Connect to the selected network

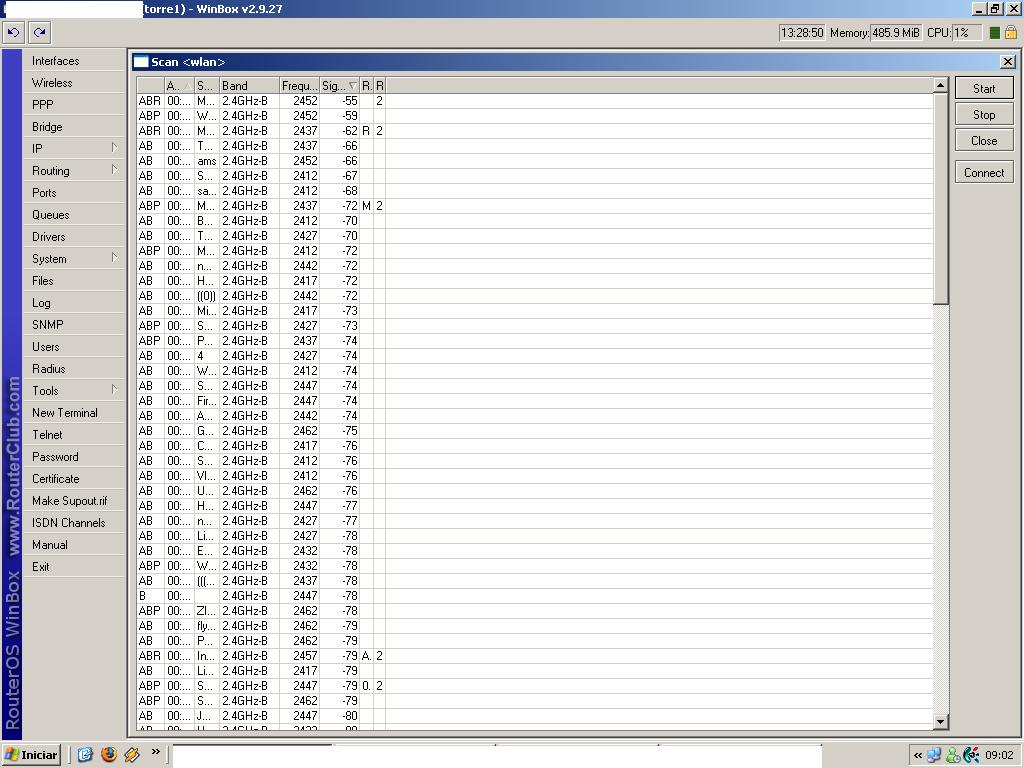984,172
